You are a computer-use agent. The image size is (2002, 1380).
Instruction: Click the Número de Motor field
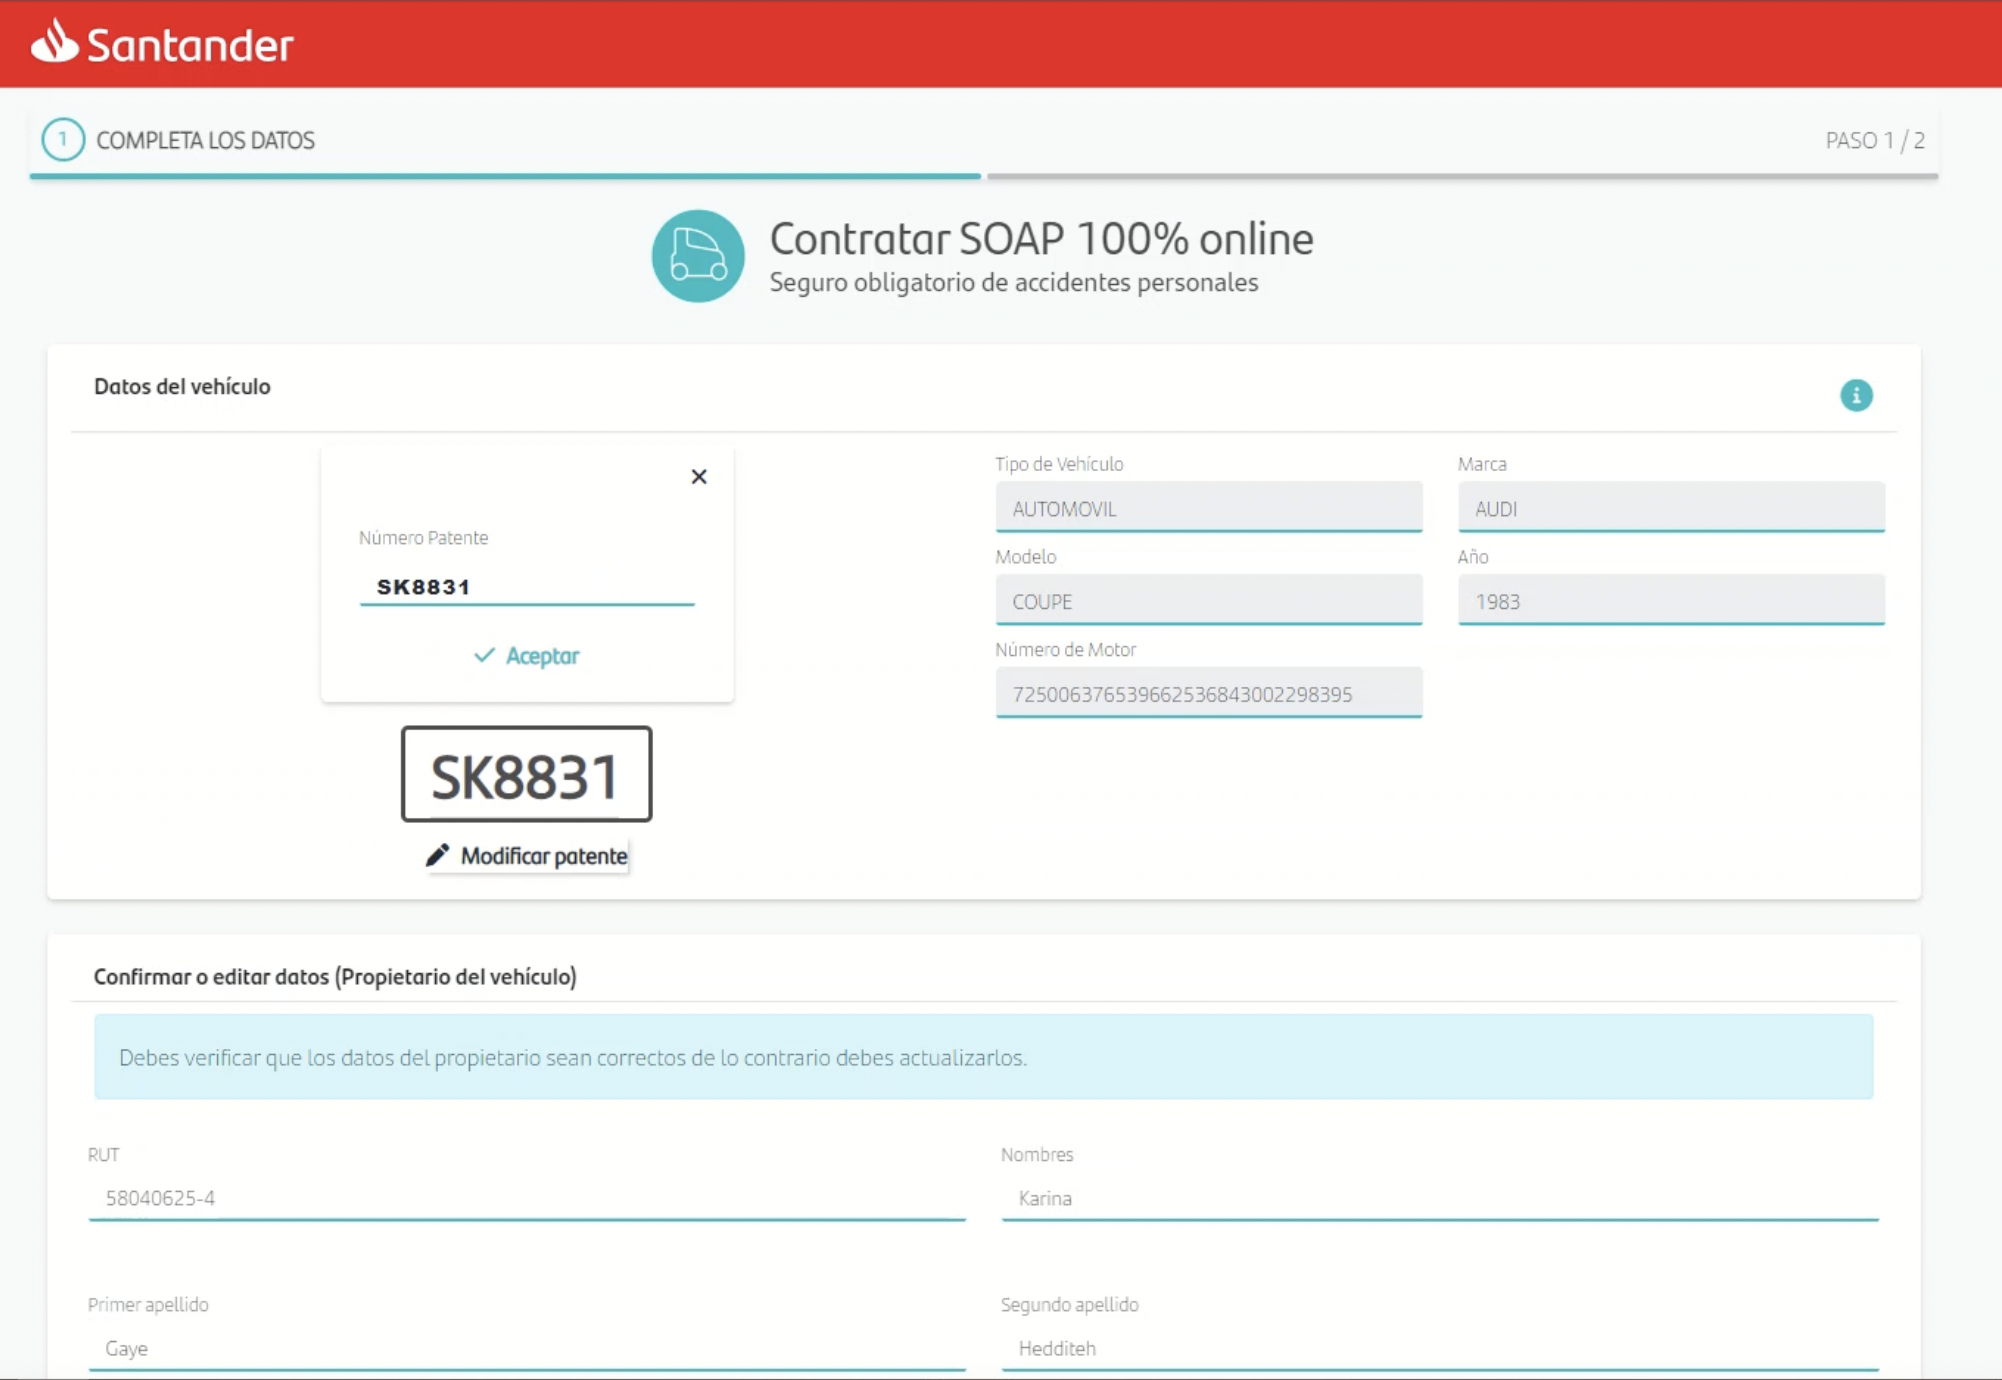click(x=1208, y=694)
